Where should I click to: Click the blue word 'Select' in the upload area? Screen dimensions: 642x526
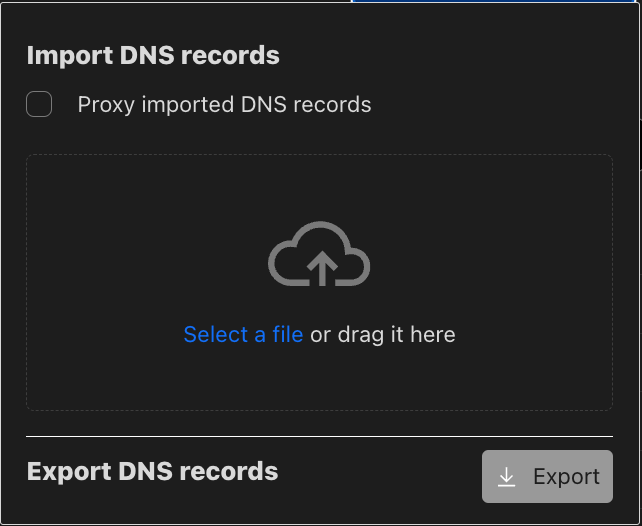point(216,334)
